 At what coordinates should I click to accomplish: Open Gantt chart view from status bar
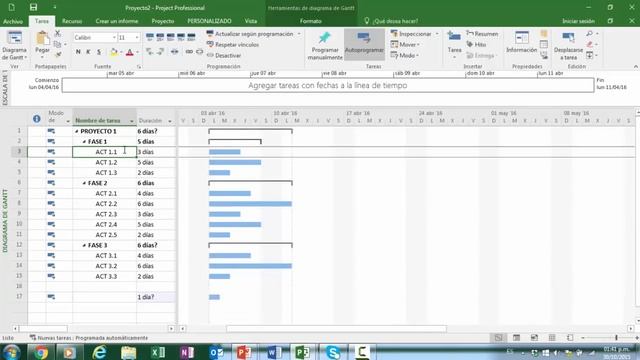pos(498,338)
